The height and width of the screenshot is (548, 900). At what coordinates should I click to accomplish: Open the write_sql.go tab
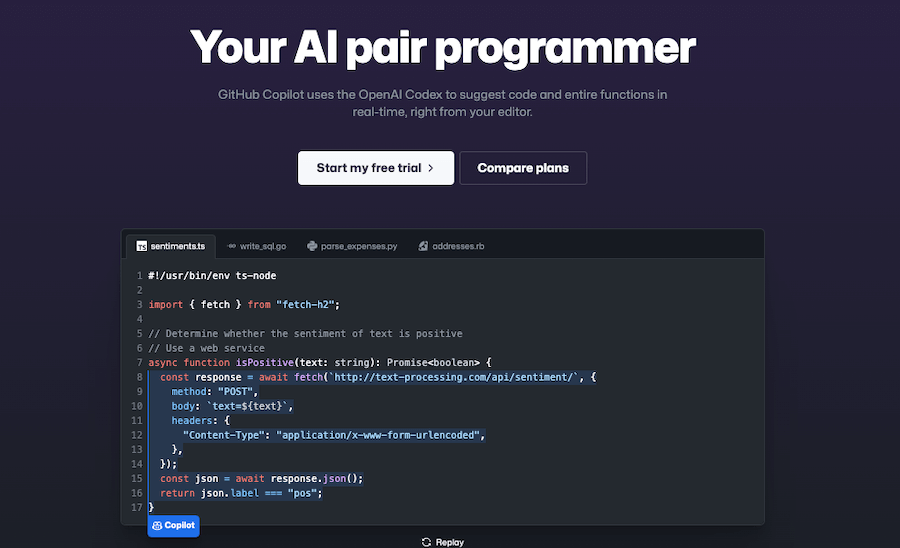pos(257,246)
